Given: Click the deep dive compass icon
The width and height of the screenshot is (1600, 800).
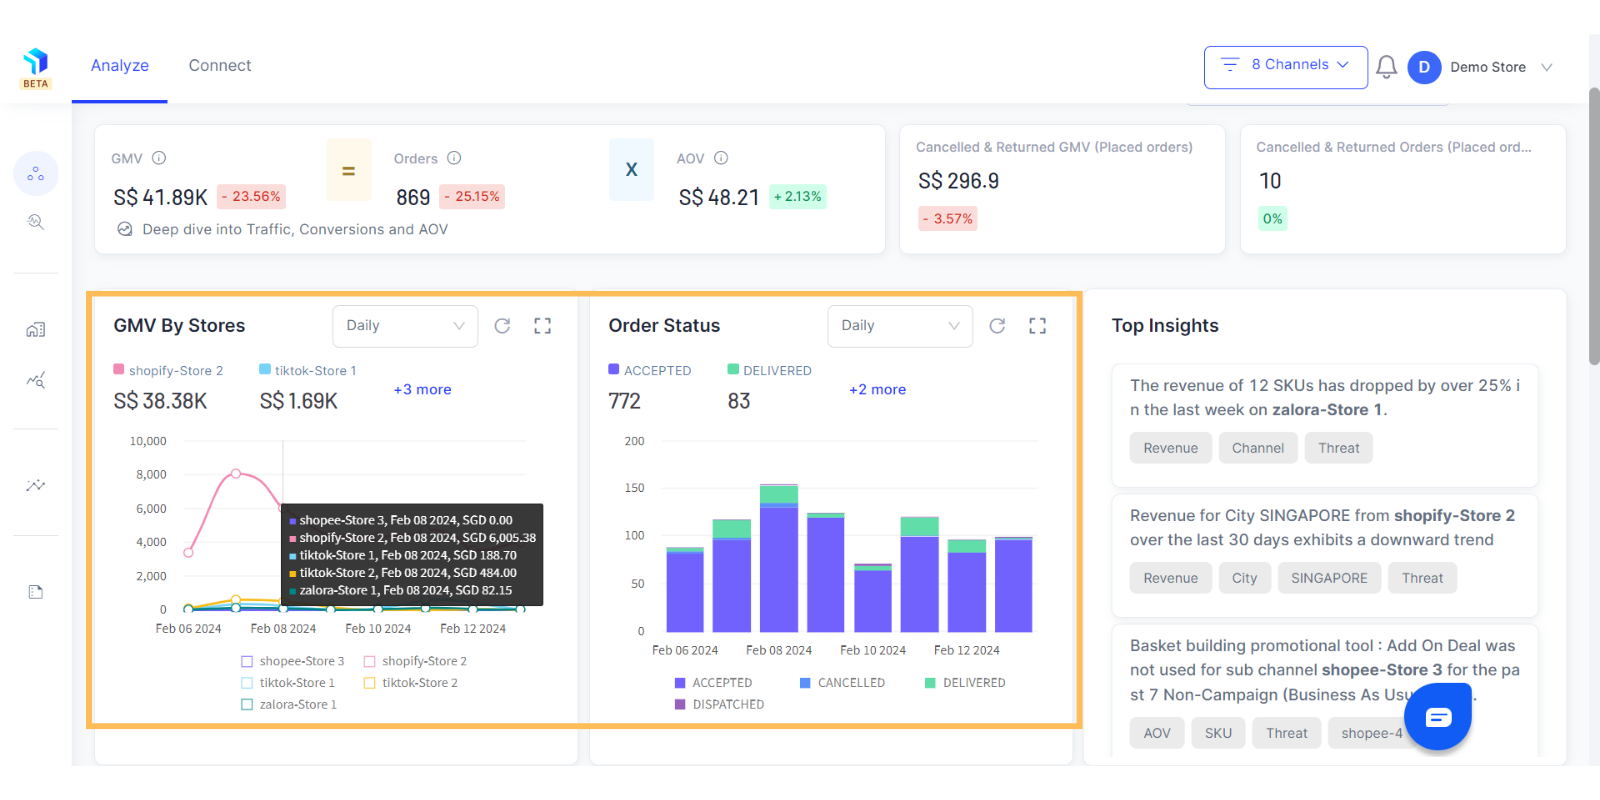Looking at the screenshot, I should coord(125,229).
